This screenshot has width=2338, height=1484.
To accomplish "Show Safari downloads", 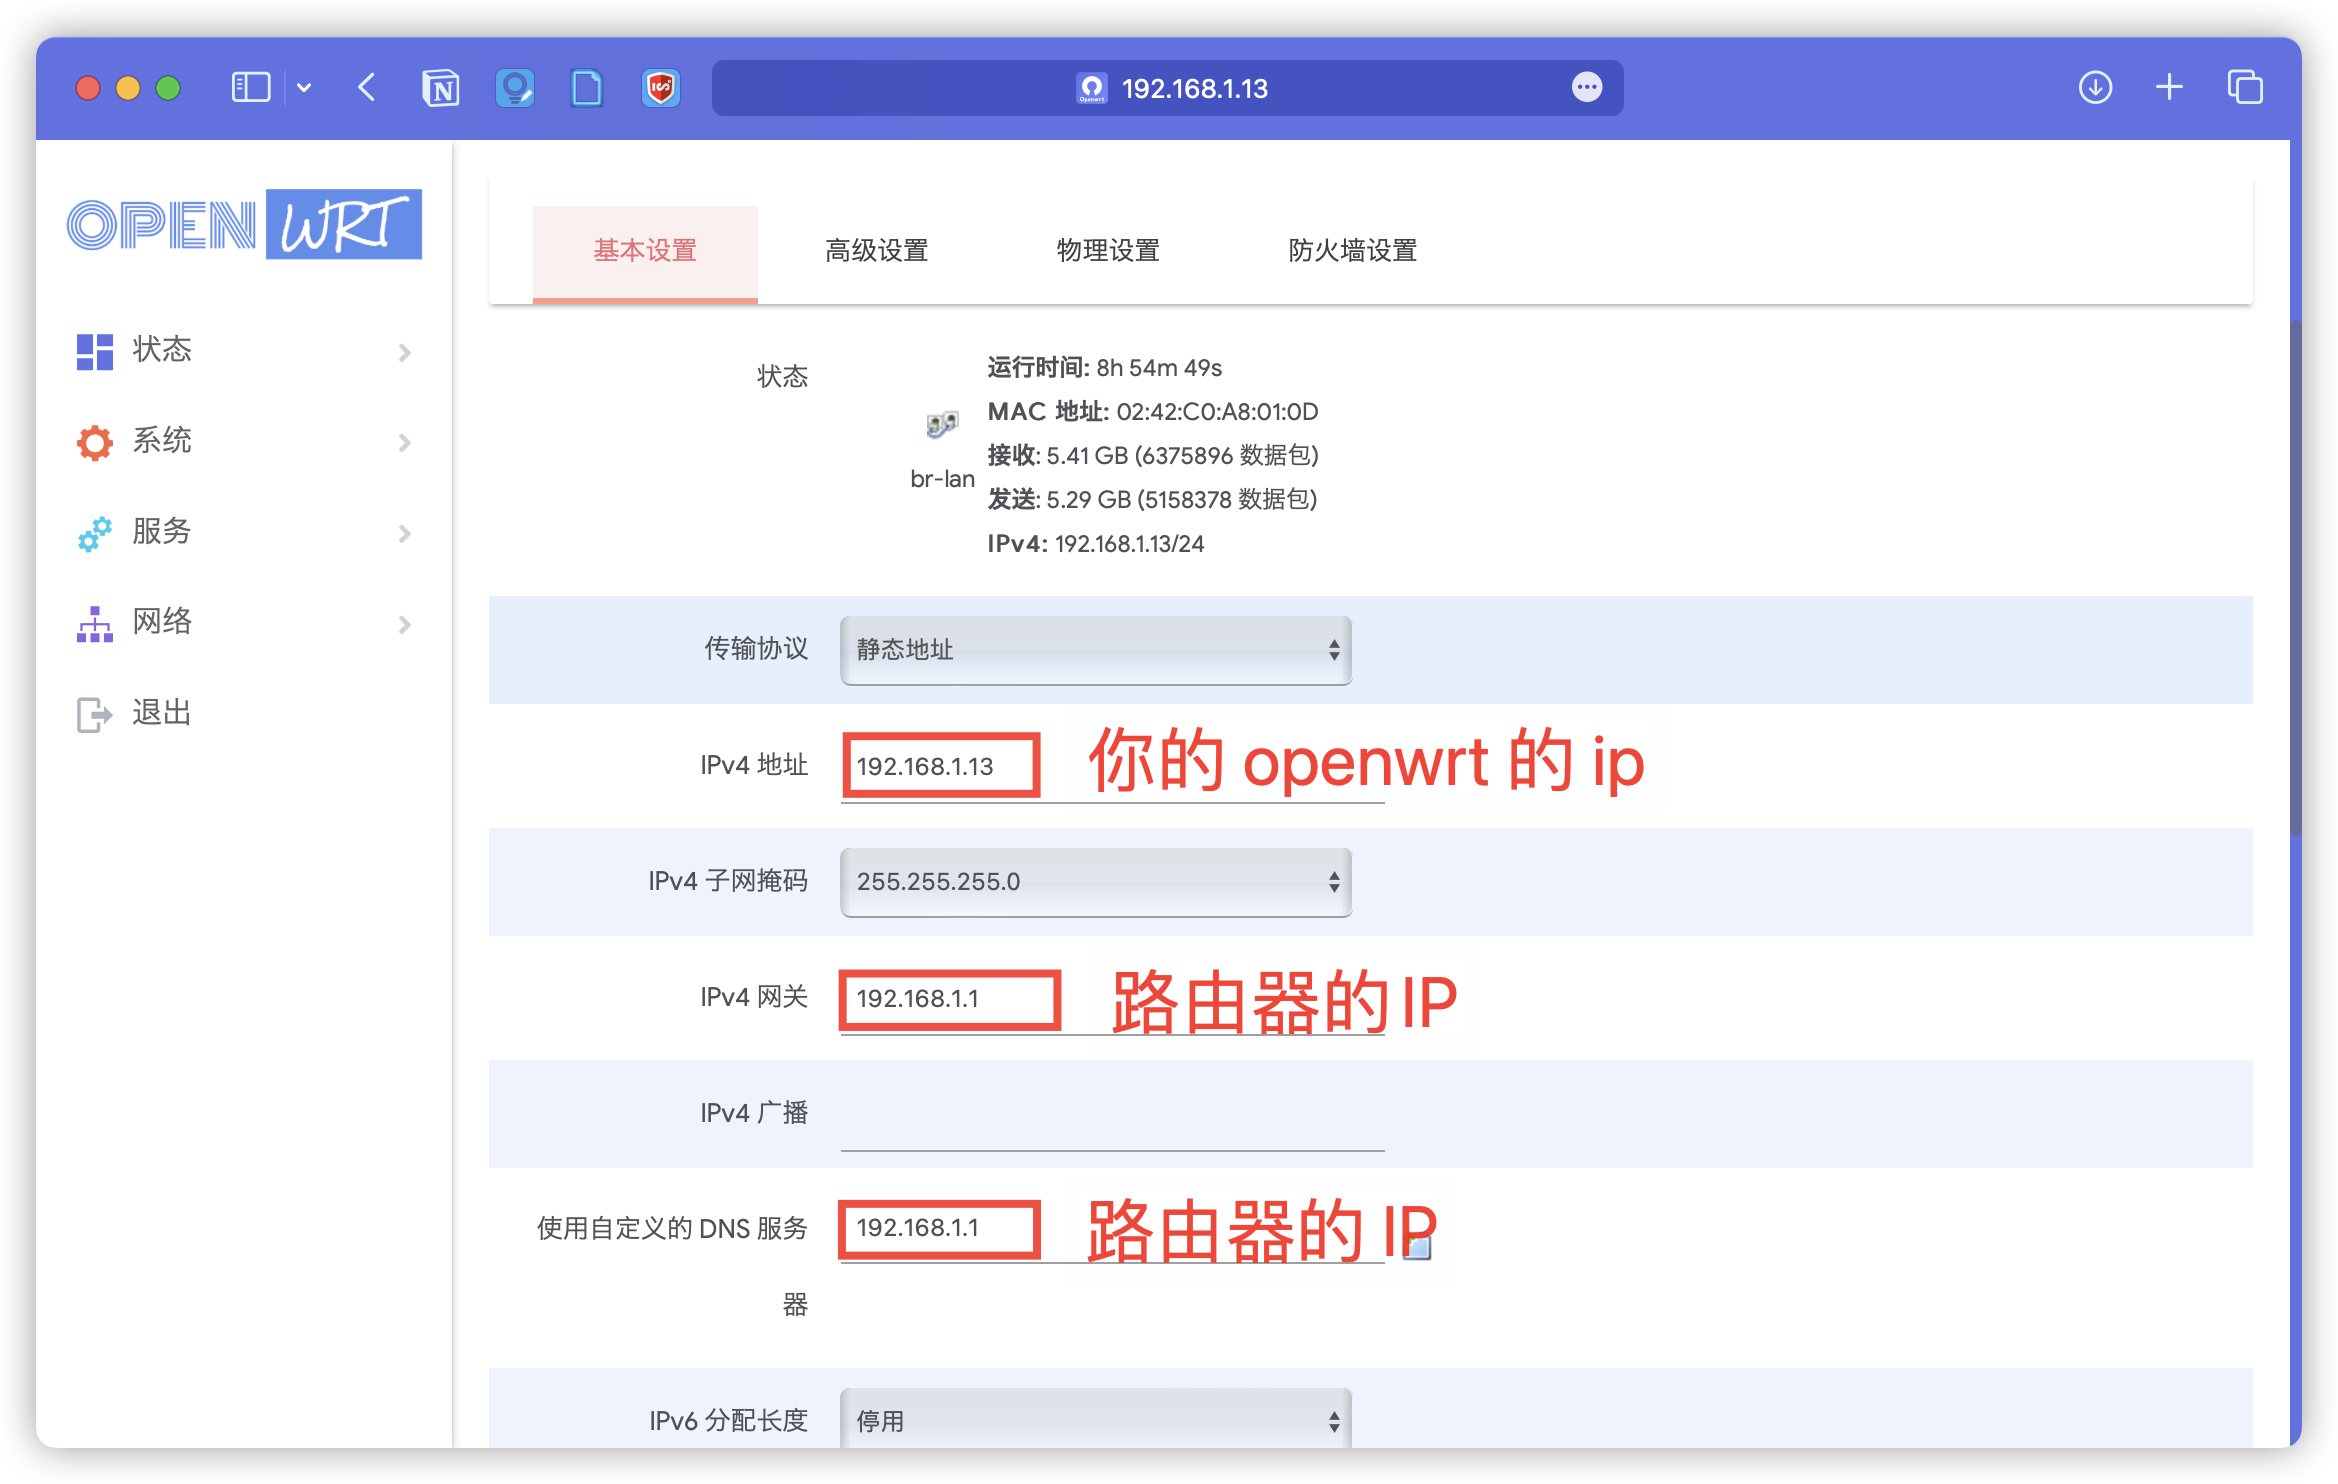I will pyautogui.click(x=2095, y=88).
